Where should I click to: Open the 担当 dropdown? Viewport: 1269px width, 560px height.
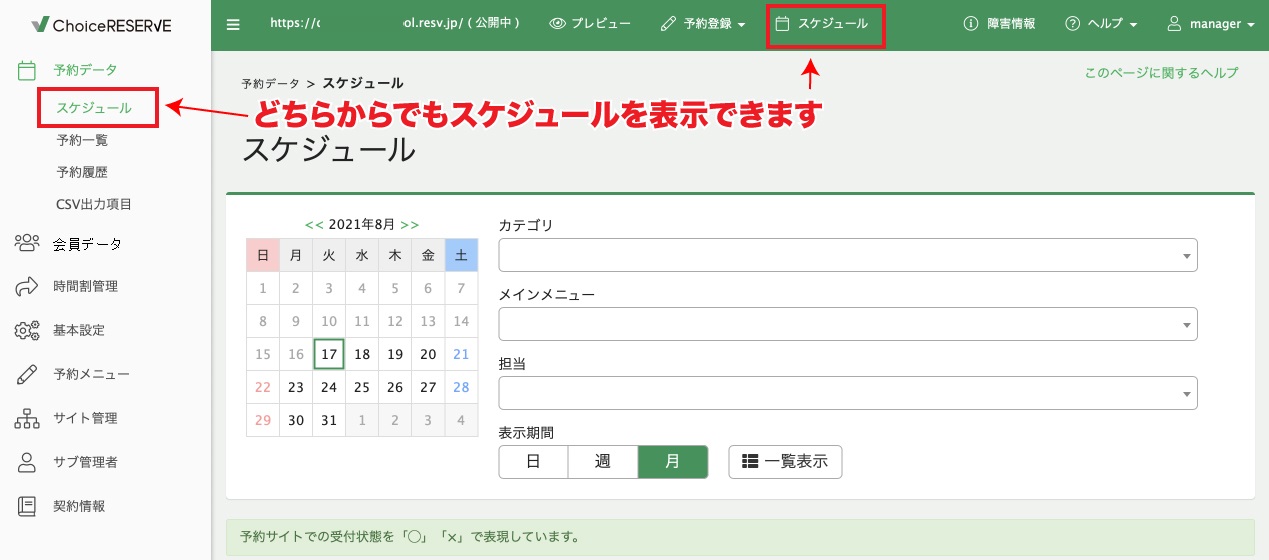pos(848,392)
